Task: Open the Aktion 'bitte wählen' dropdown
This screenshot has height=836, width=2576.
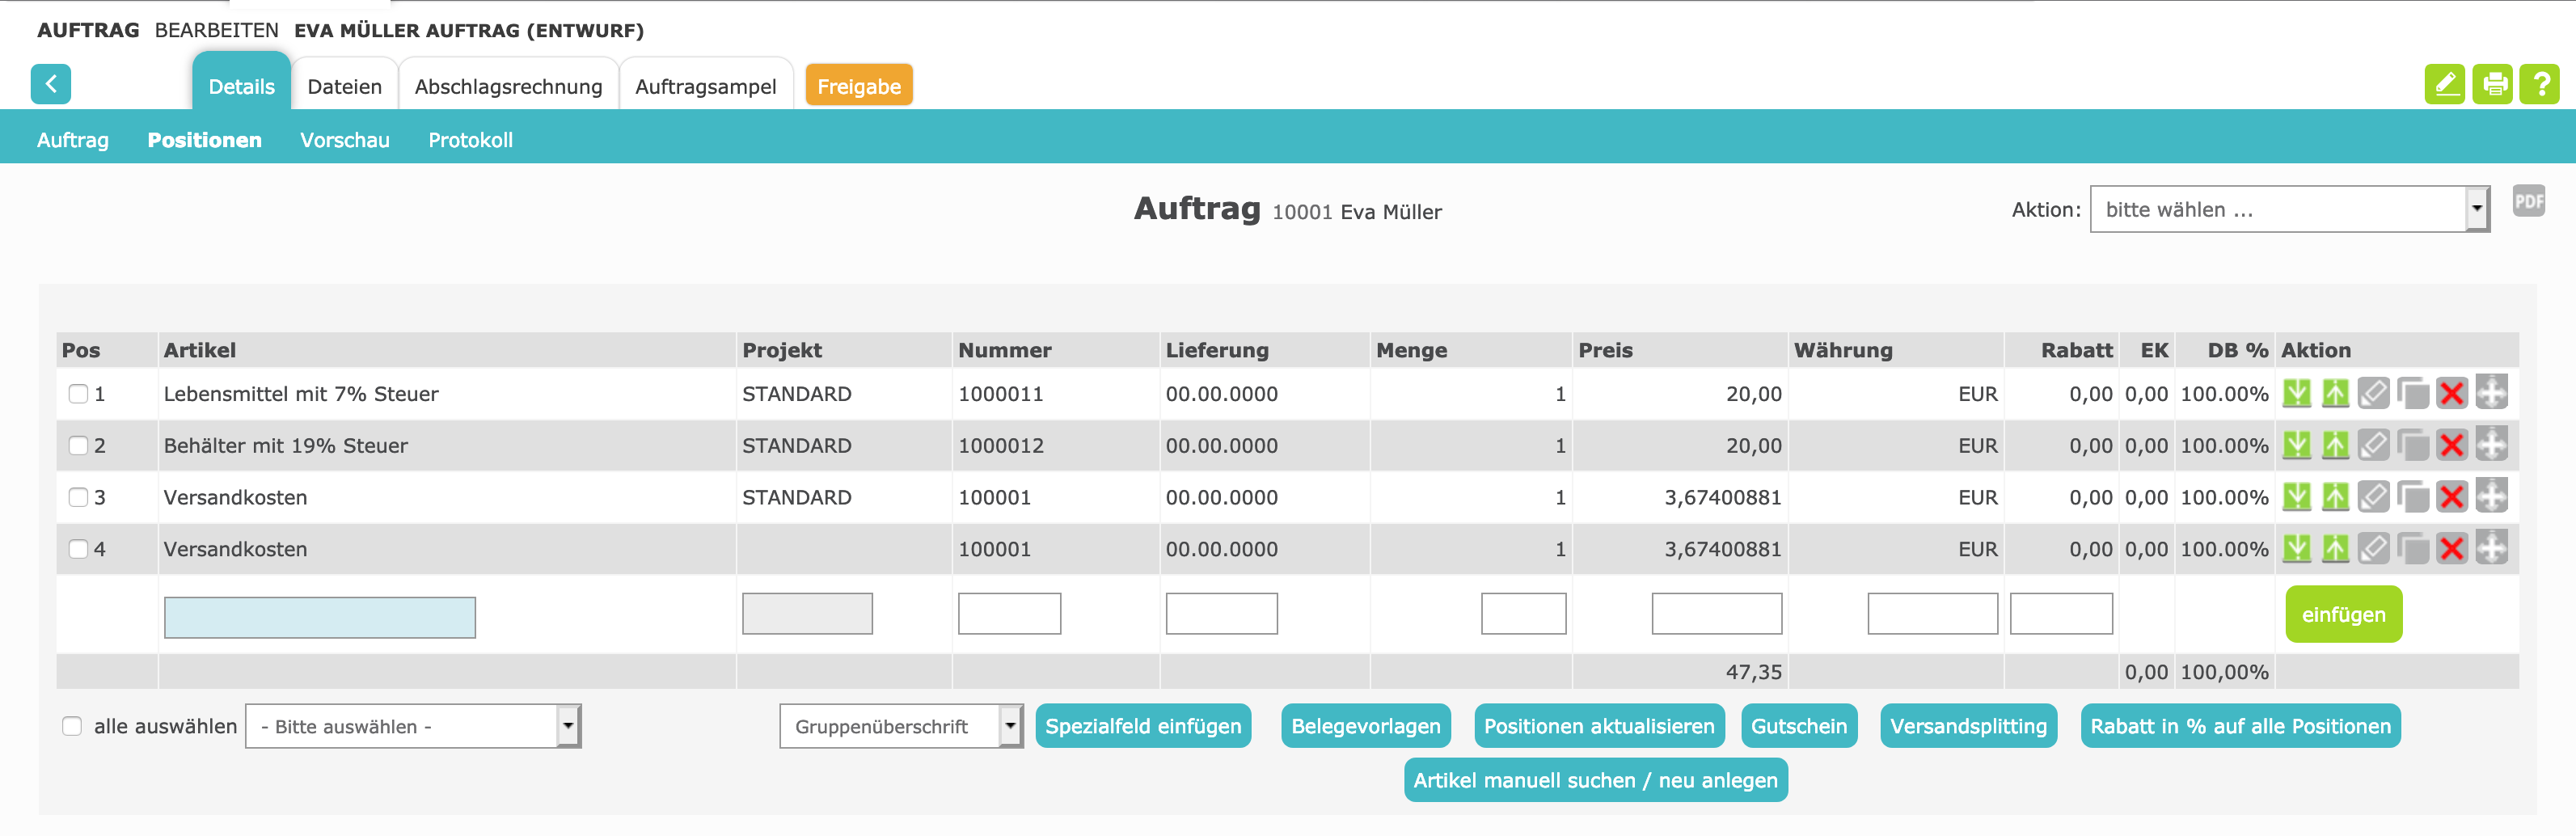Action: tap(2288, 210)
